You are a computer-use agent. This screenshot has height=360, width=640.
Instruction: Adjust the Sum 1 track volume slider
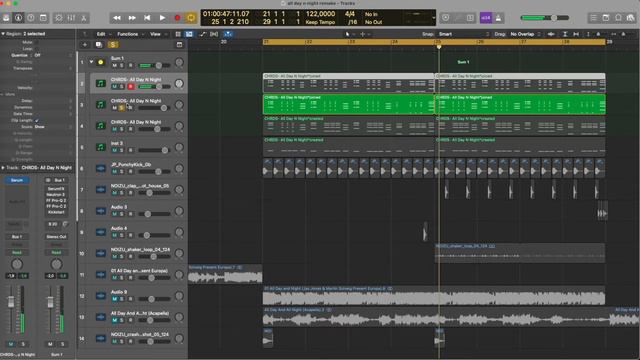155,65
